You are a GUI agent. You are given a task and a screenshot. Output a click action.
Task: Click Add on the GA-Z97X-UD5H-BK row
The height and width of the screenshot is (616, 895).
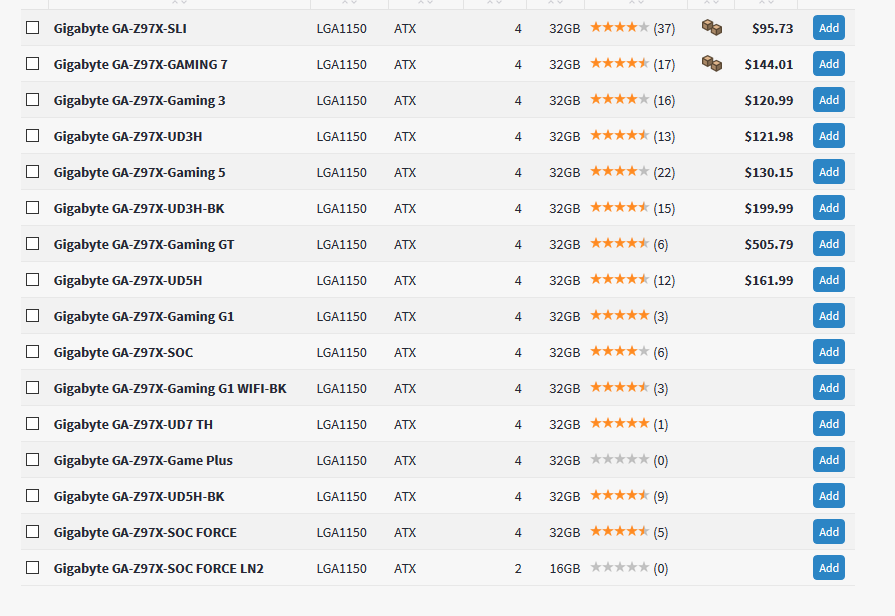click(829, 495)
